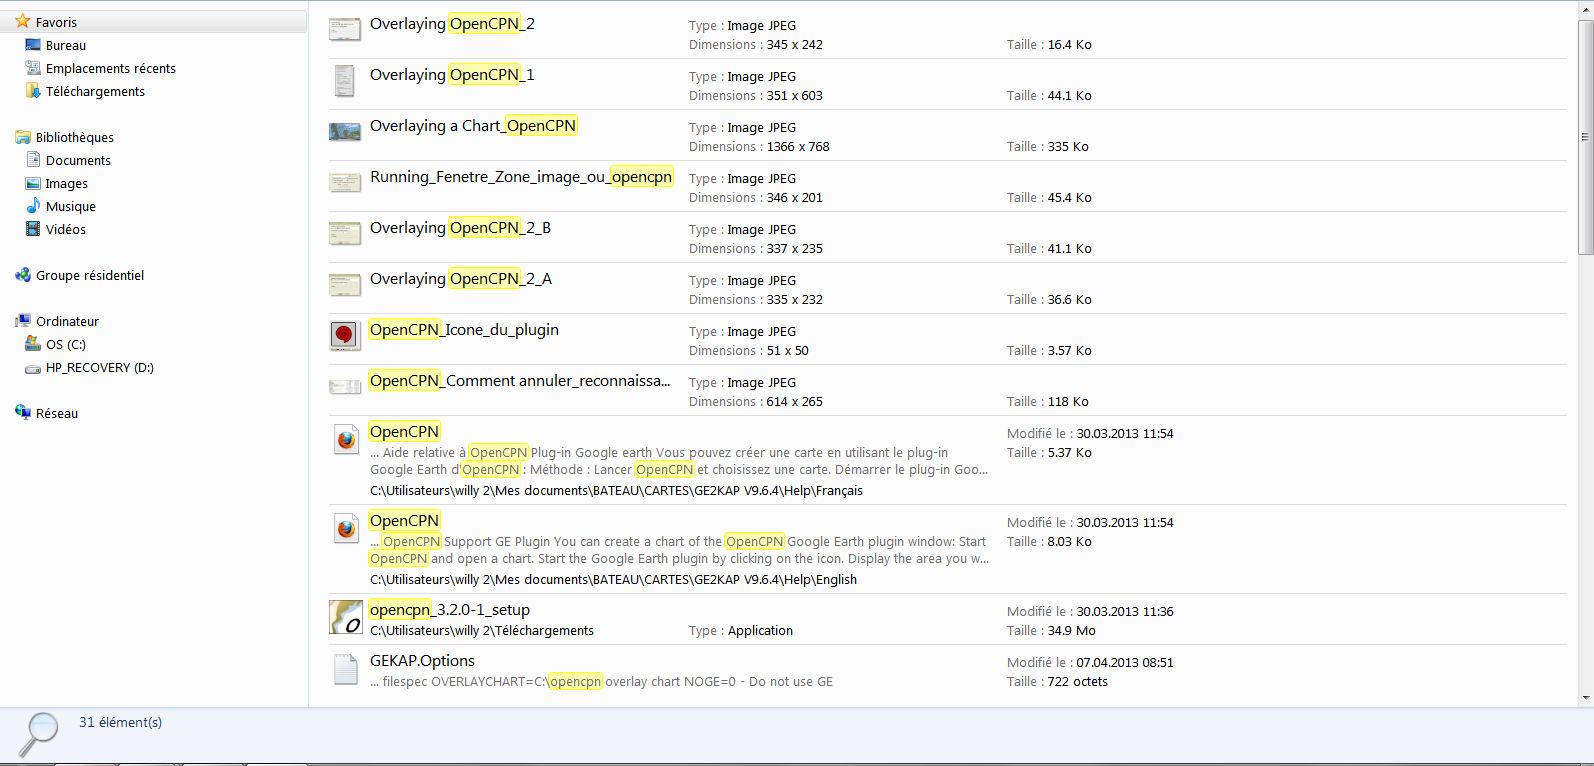The image size is (1594, 766).
Task: Open Favoris in the navigation pane
Action: pos(56,22)
